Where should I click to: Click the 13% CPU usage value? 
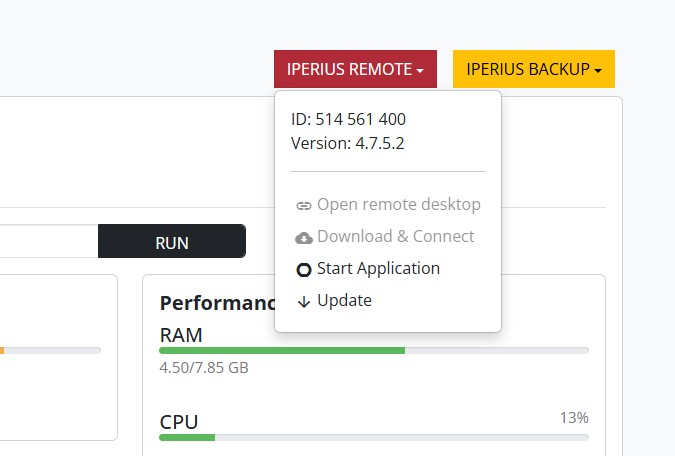(x=574, y=417)
